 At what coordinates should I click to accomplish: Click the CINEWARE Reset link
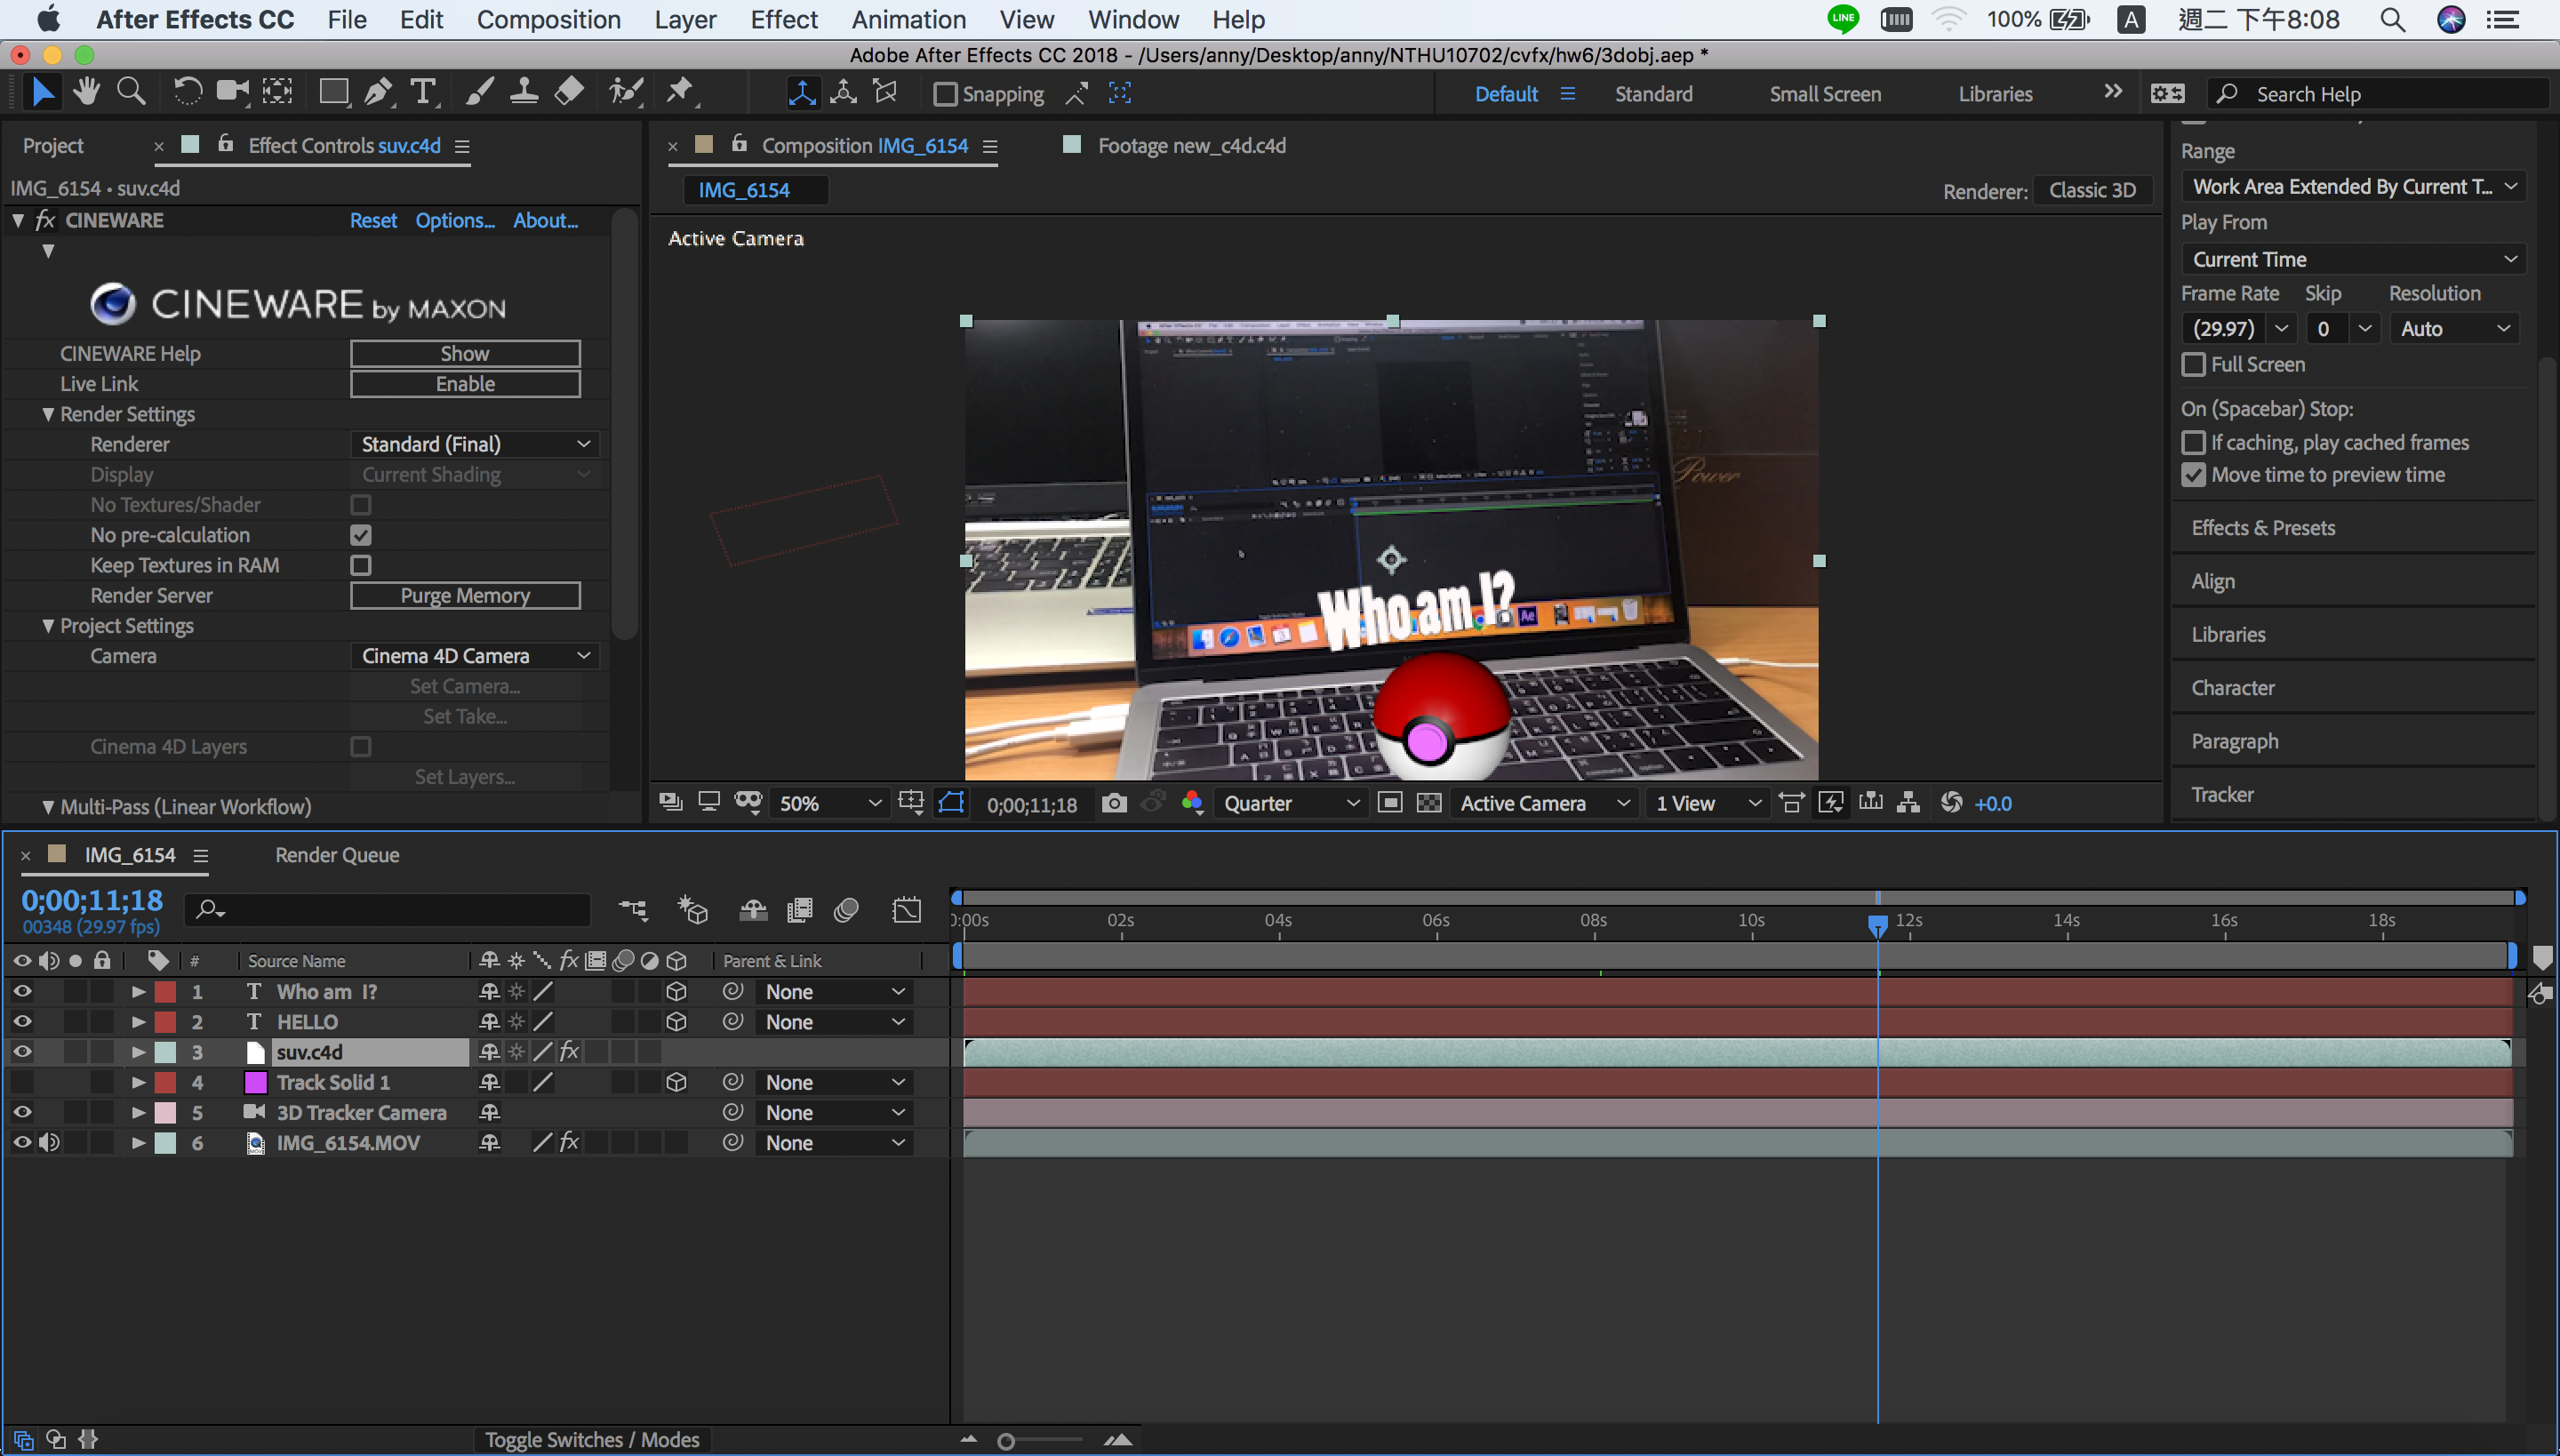point(373,220)
